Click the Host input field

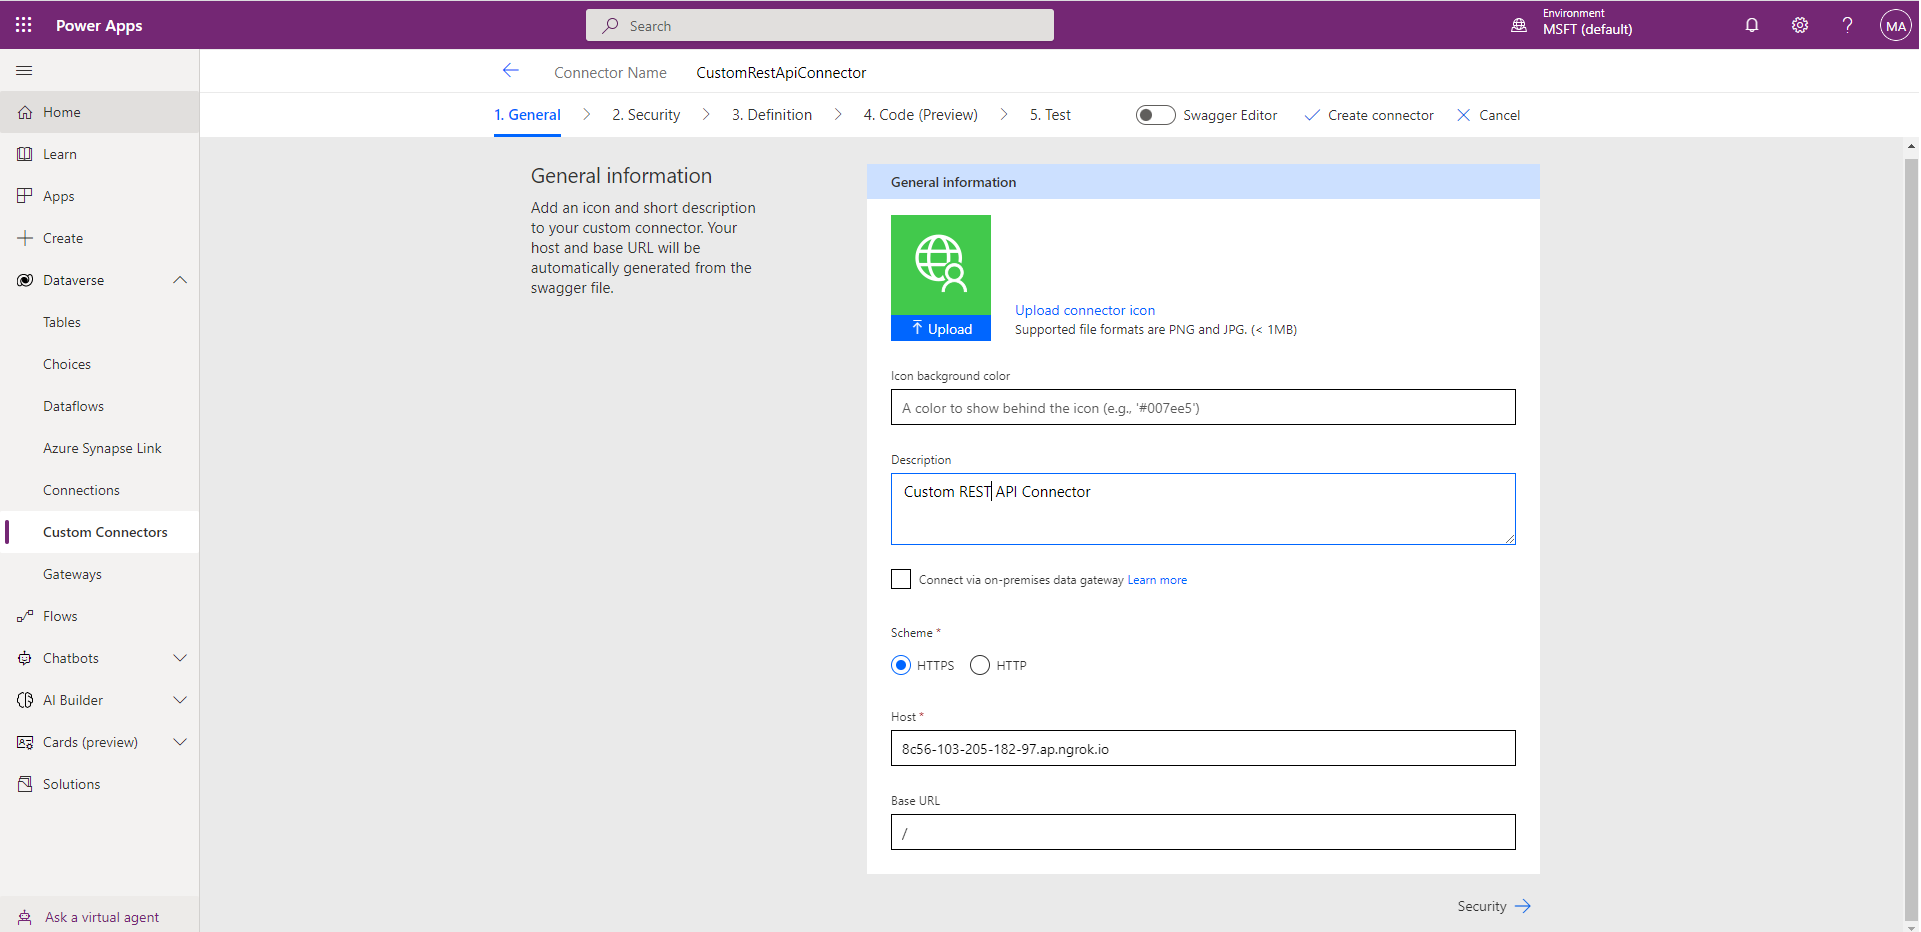pos(1202,749)
